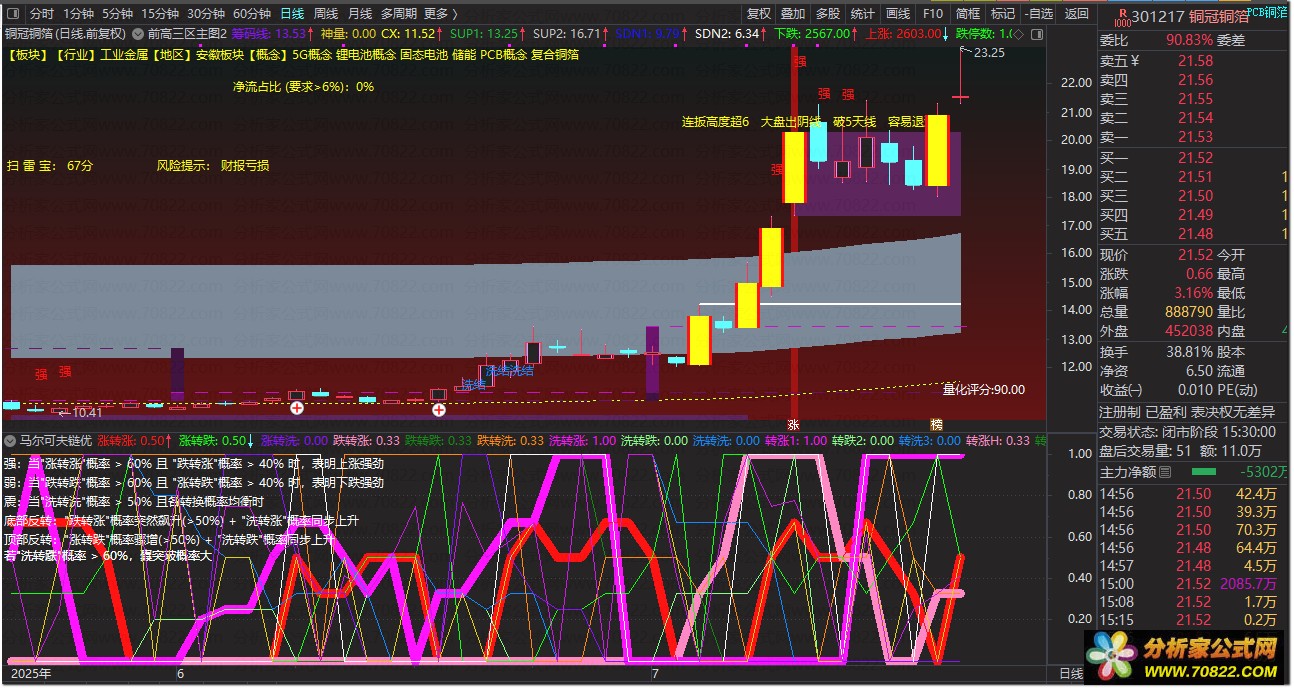Click the 复权 adjustment button
1294x688 pixels.
pos(759,14)
